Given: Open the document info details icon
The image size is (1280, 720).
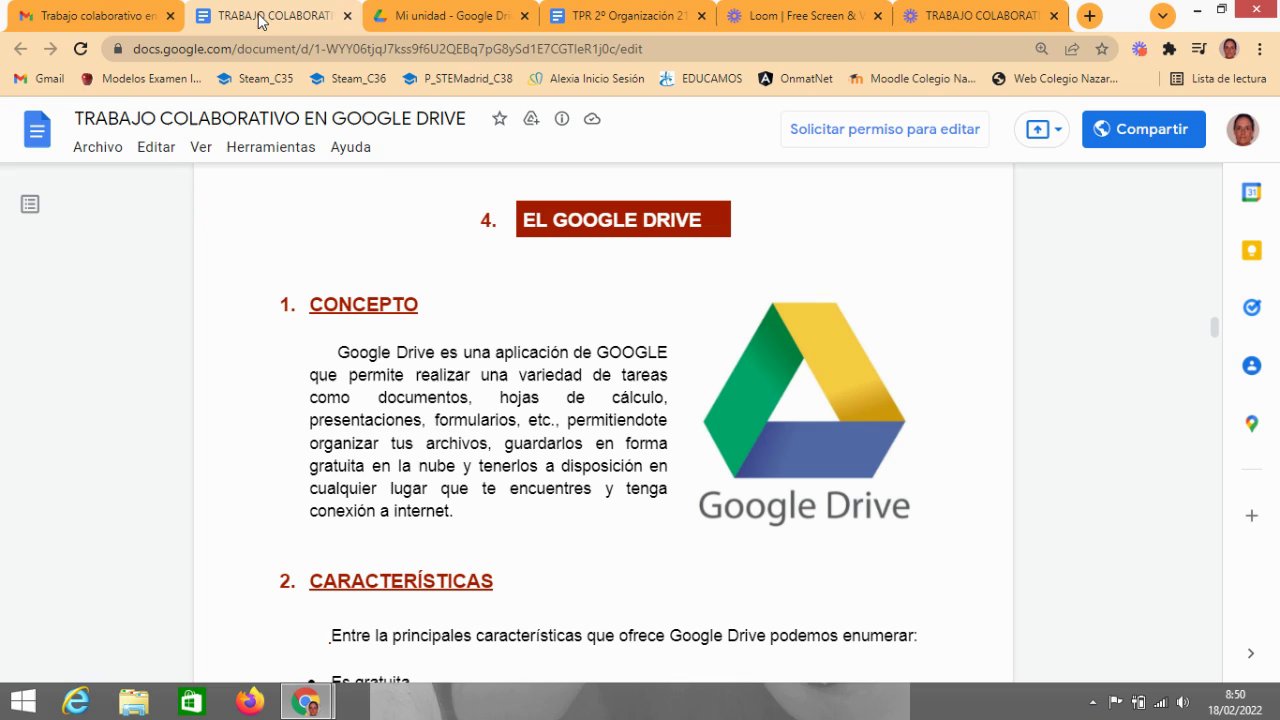Looking at the screenshot, I should 562,119.
